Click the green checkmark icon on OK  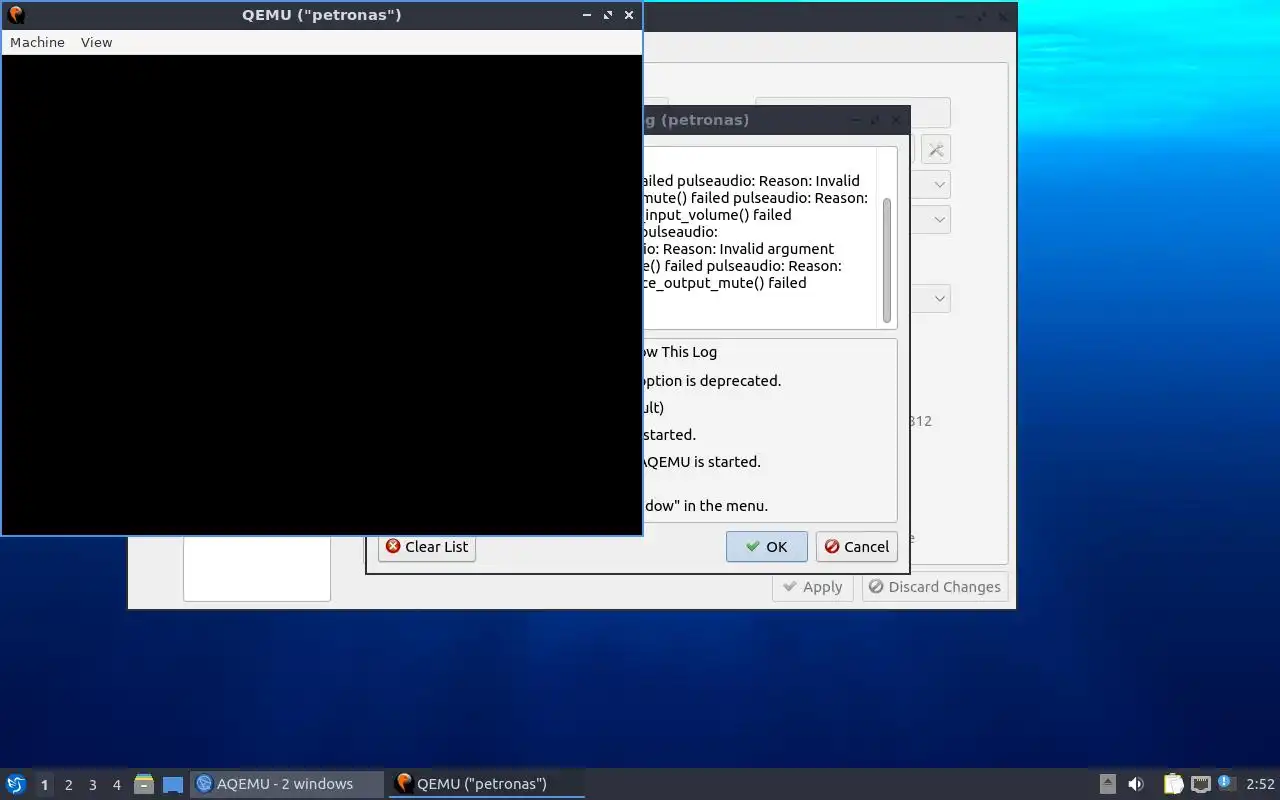(752, 546)
